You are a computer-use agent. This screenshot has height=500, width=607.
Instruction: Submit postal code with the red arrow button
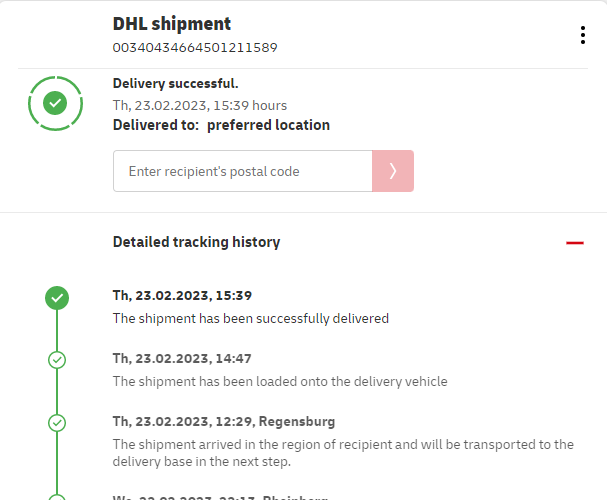(x=393, y=171)
